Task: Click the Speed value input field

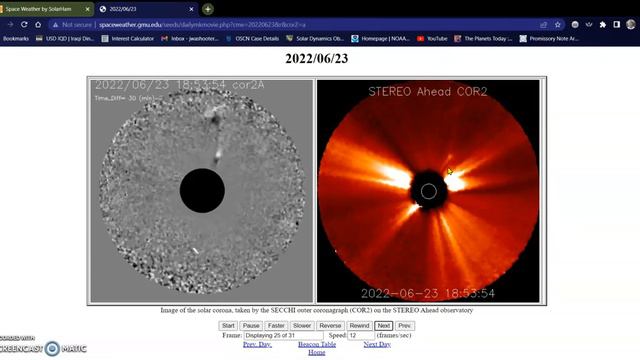Action: click(361, 336)
